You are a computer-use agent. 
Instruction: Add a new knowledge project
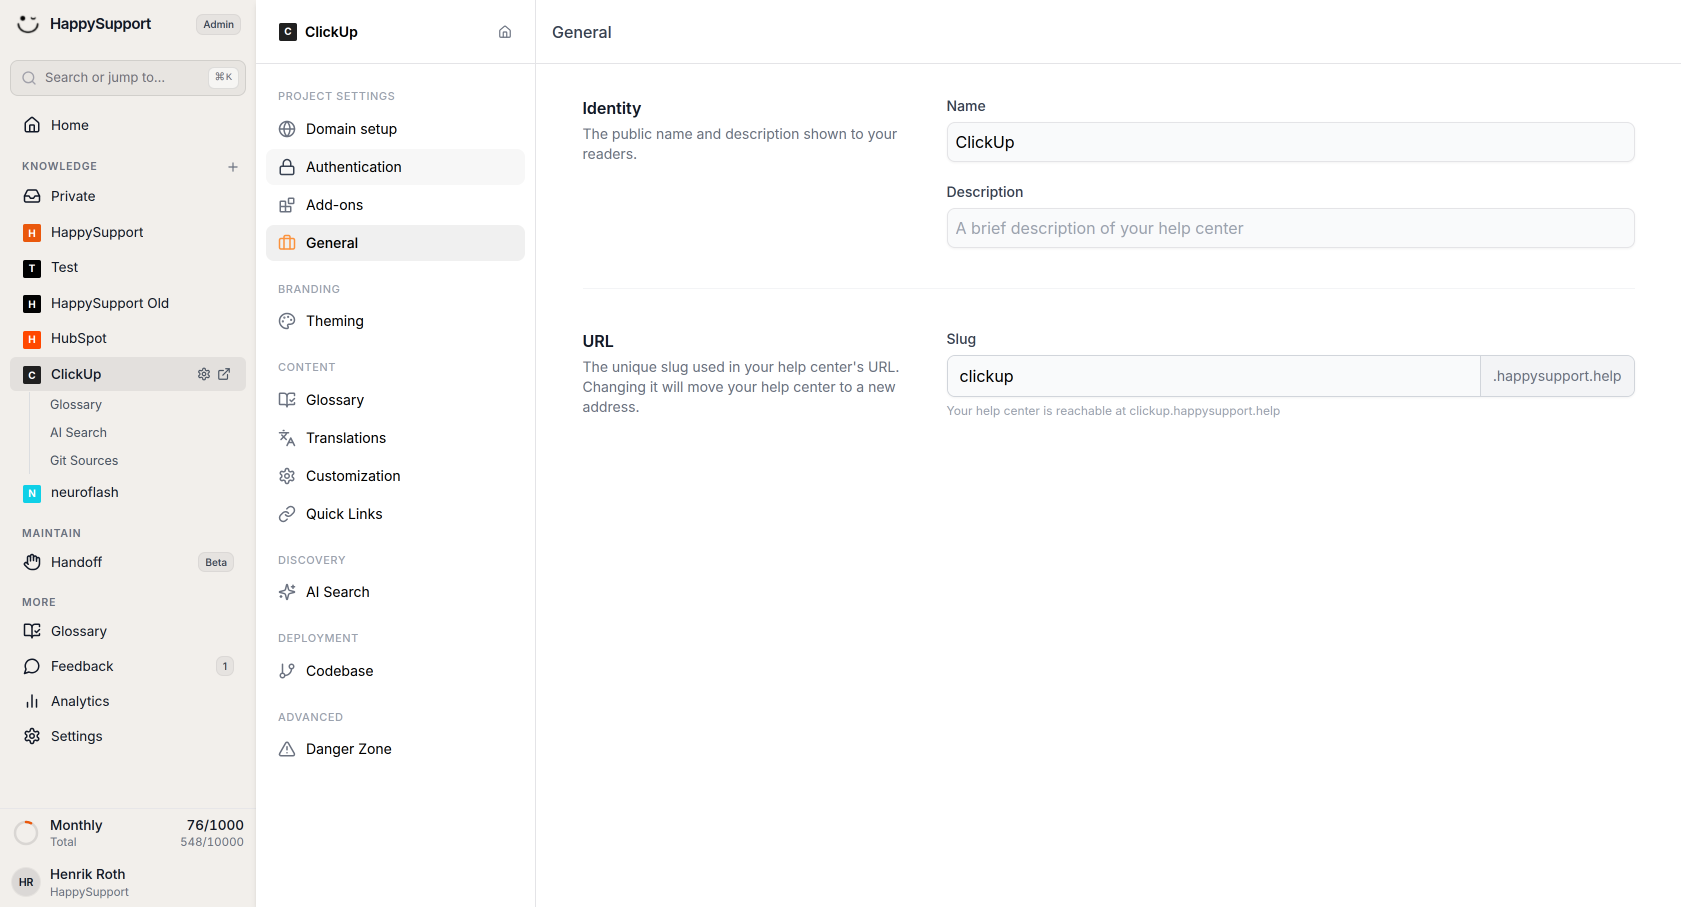pos(233,167)
